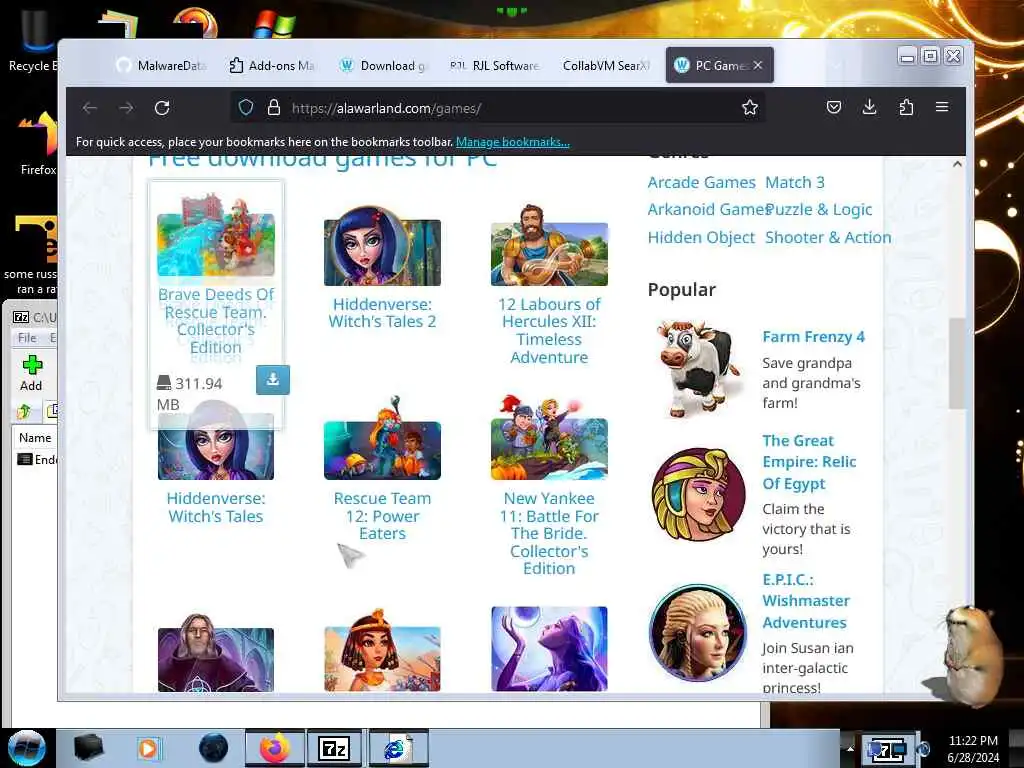The width and height of the screenshot is (1024, 768).
Task: Open E.P.I.C.: Wishmaster Adventures link
Action: coord(806,601)
